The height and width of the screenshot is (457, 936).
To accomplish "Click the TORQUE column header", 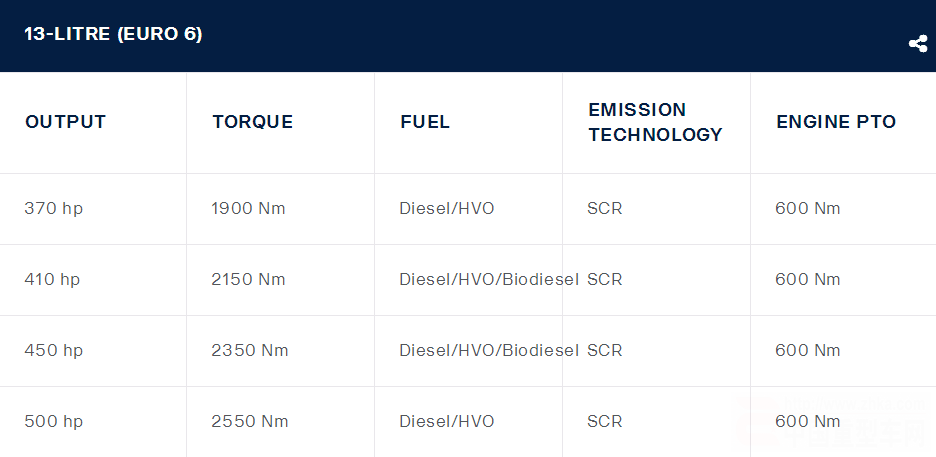I will (x=253, y=122).
